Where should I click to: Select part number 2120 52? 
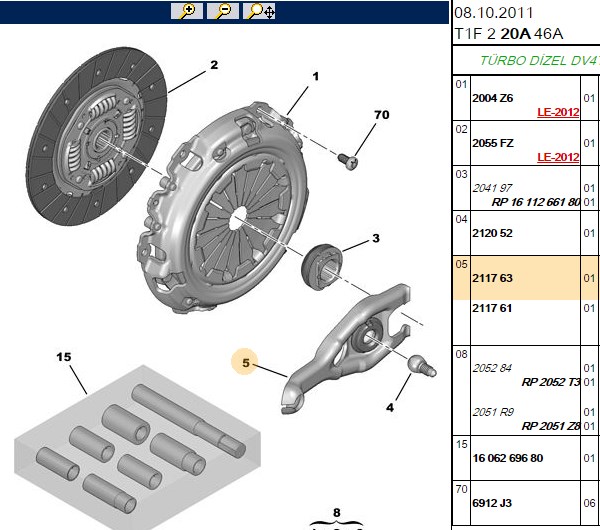point(492,233)
